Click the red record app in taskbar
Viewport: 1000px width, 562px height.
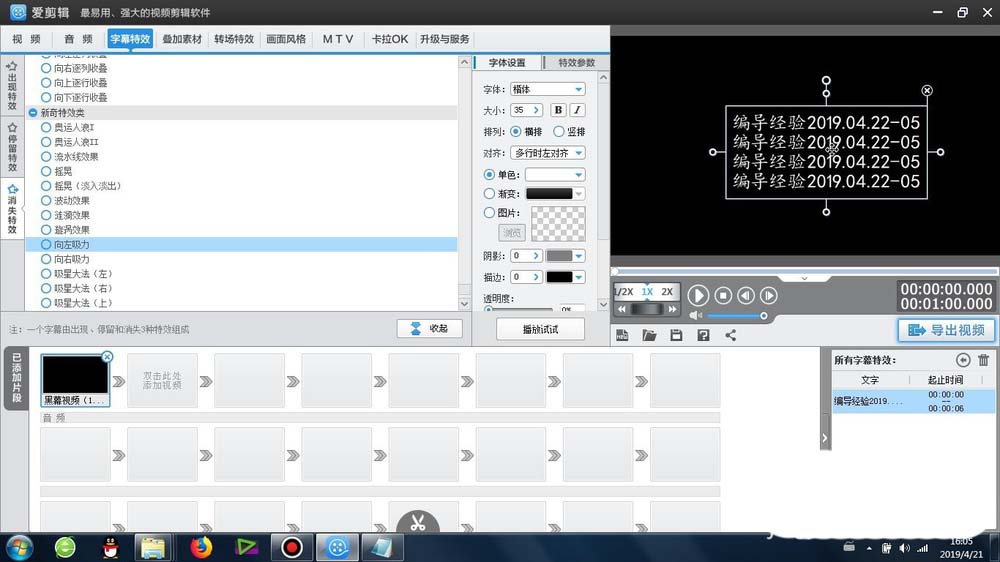click(x=291, y=547)
